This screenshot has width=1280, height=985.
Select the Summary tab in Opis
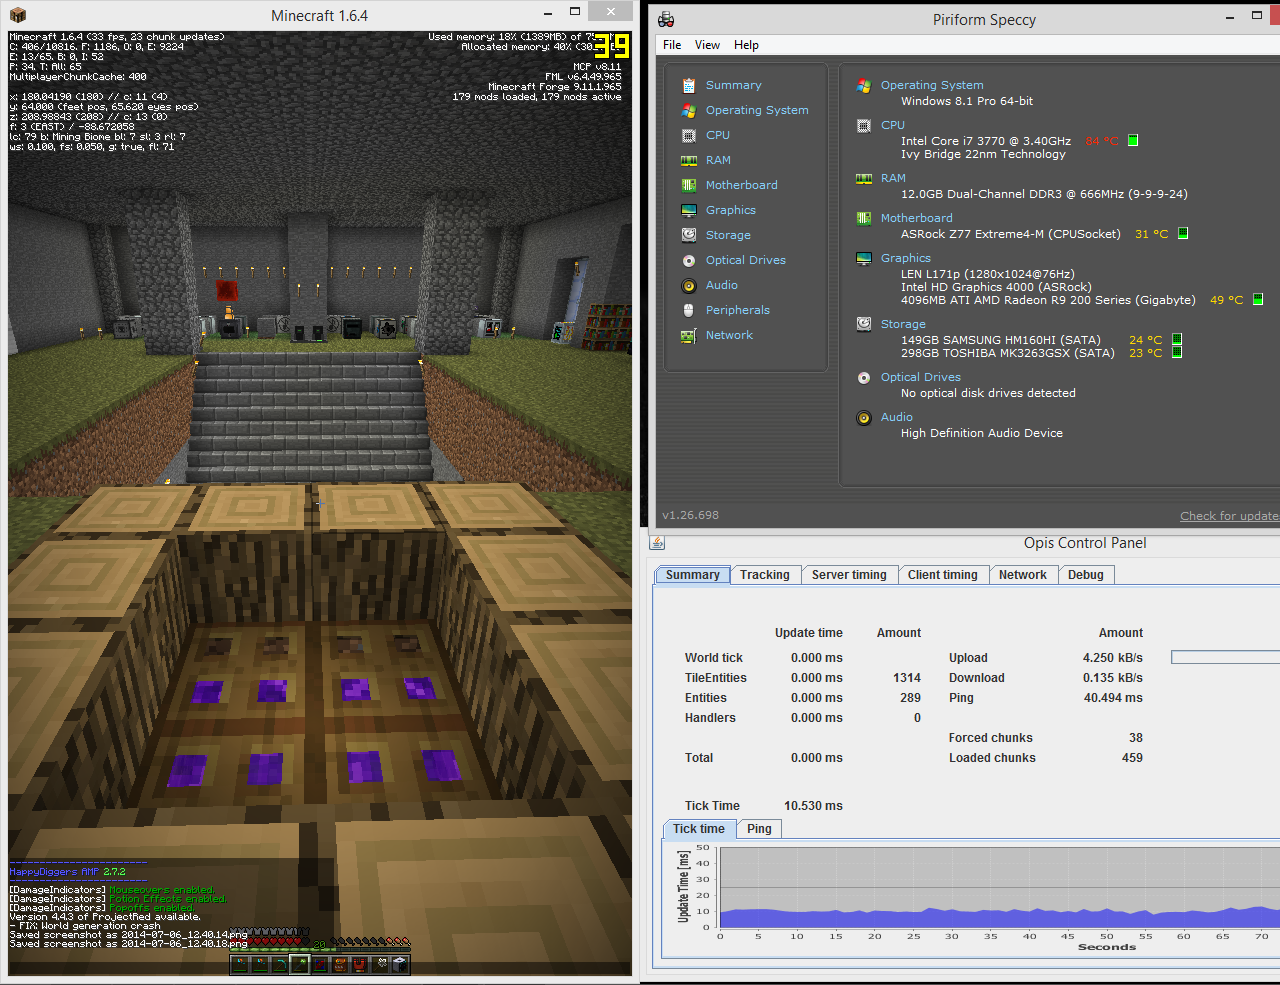point(692,575)
